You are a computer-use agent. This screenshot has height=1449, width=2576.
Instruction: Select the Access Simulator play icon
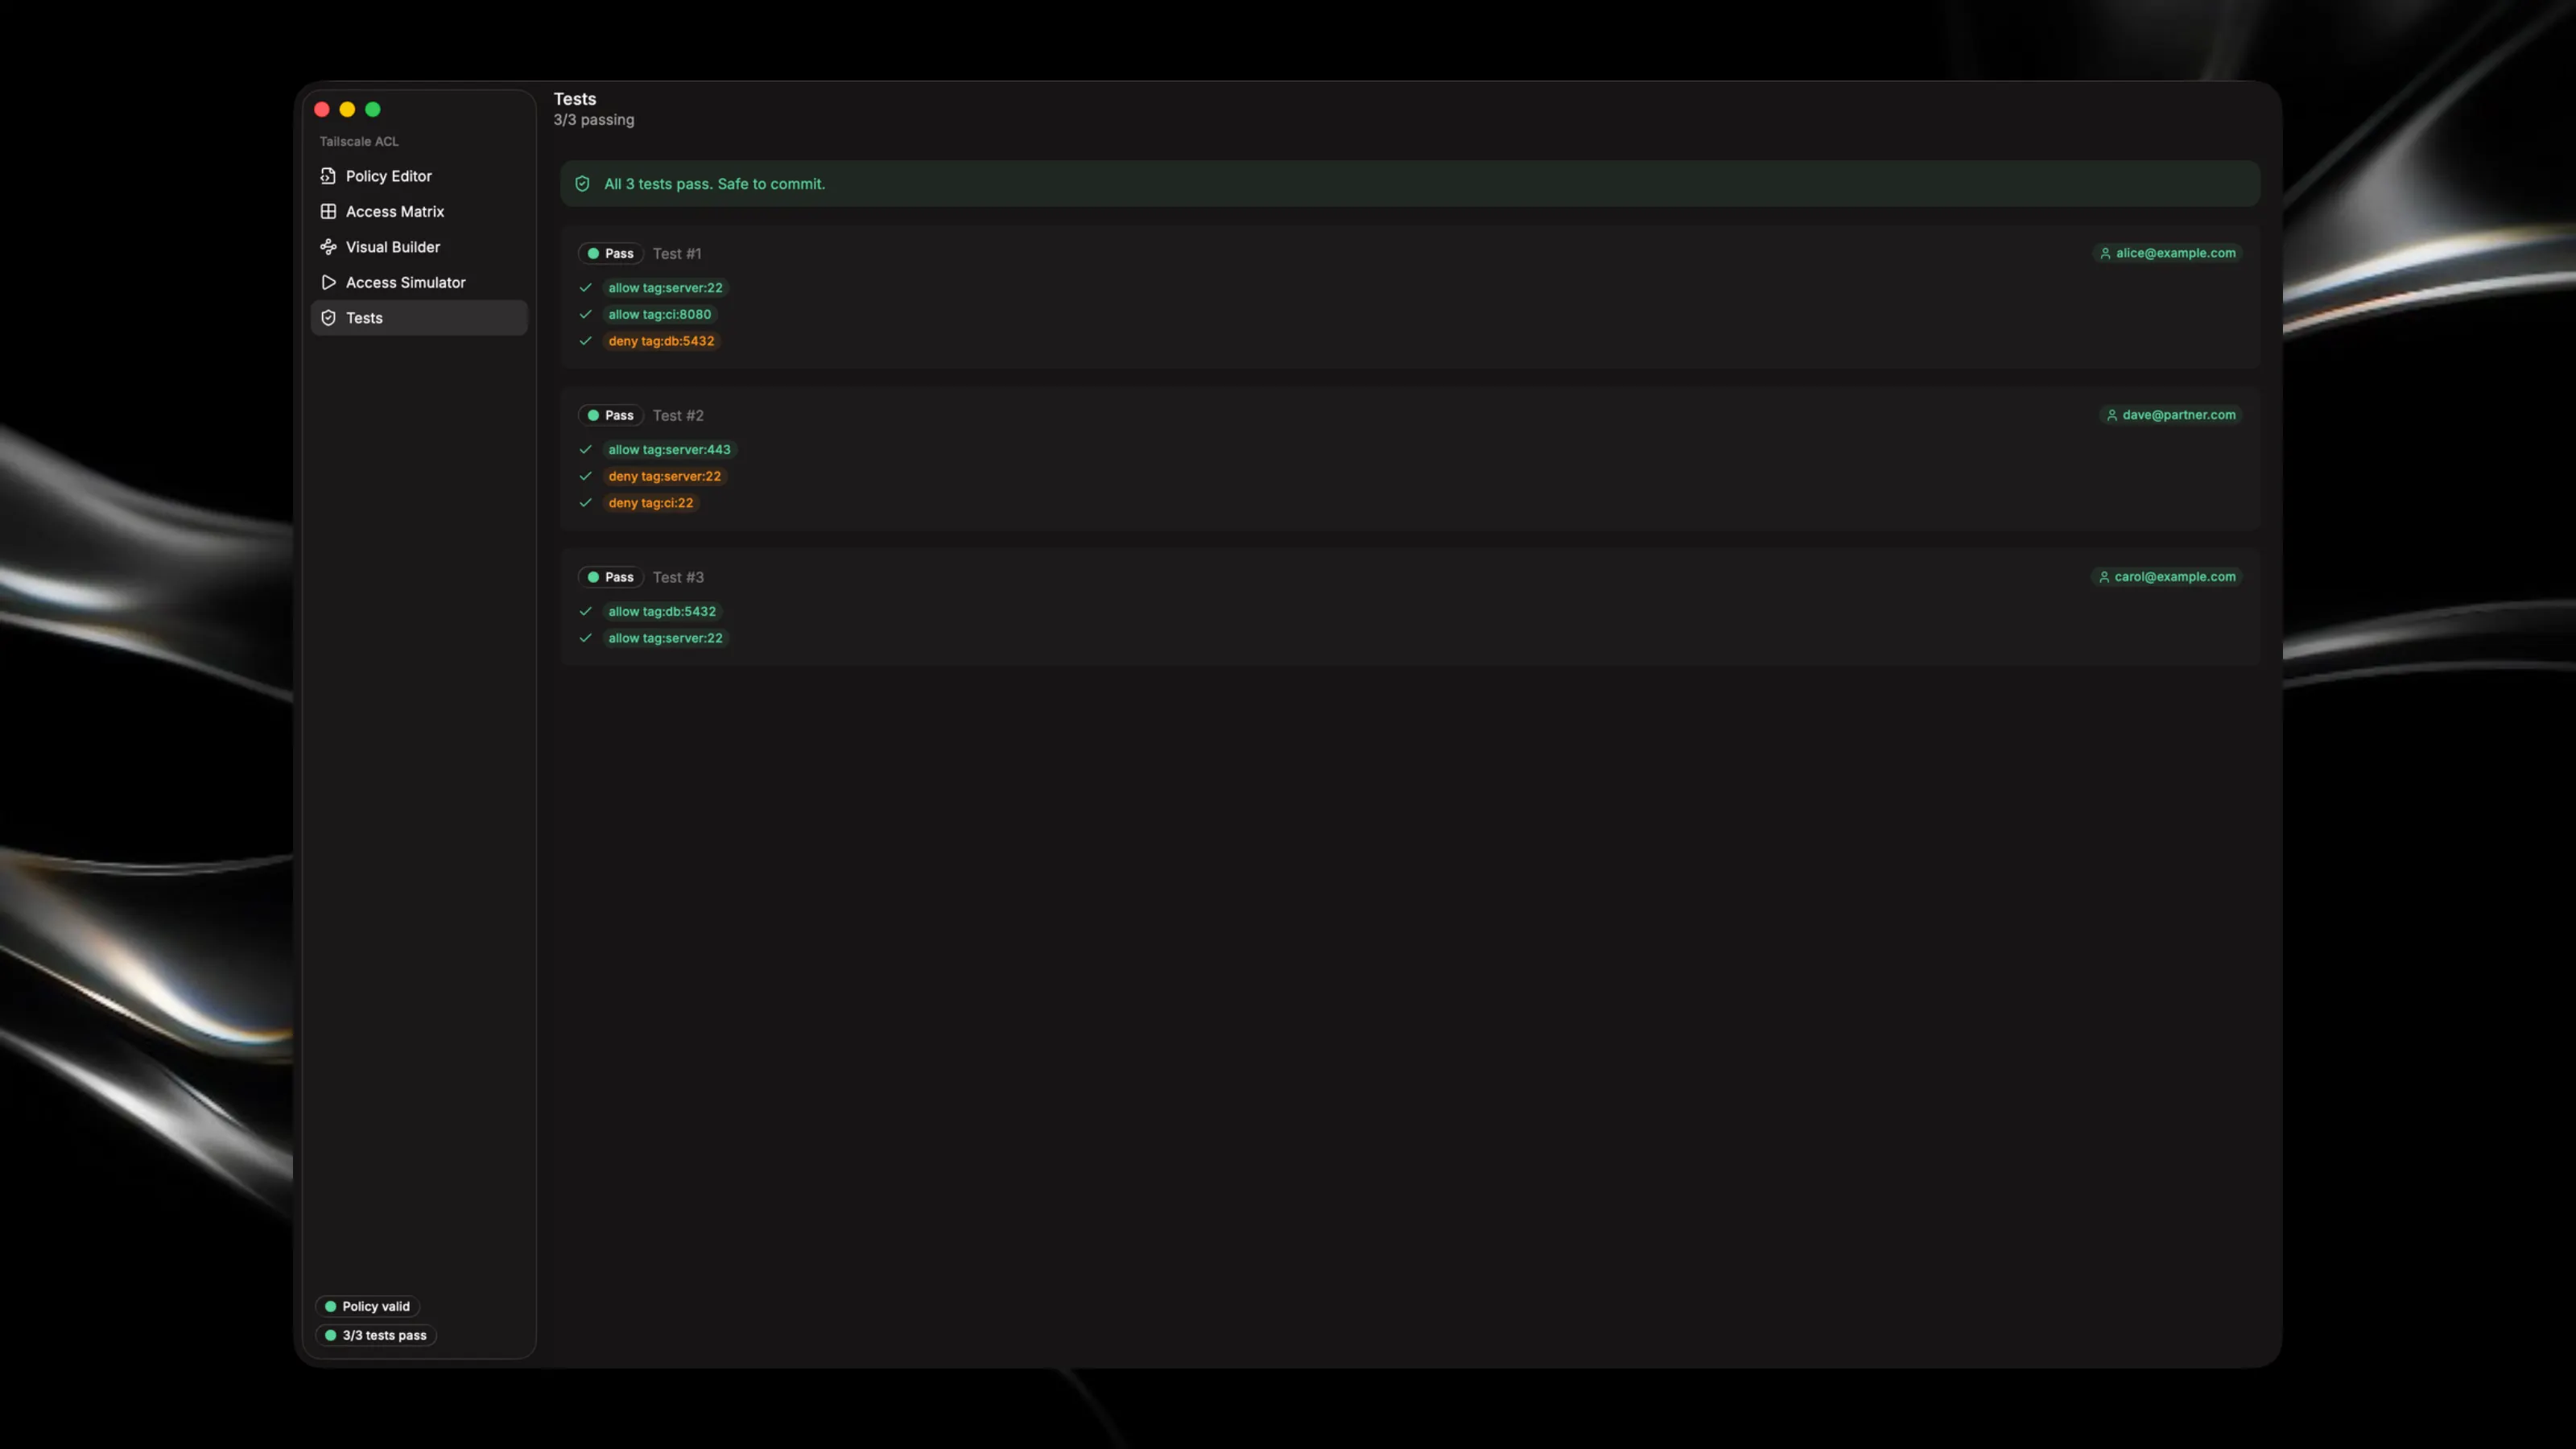point(328,282)
